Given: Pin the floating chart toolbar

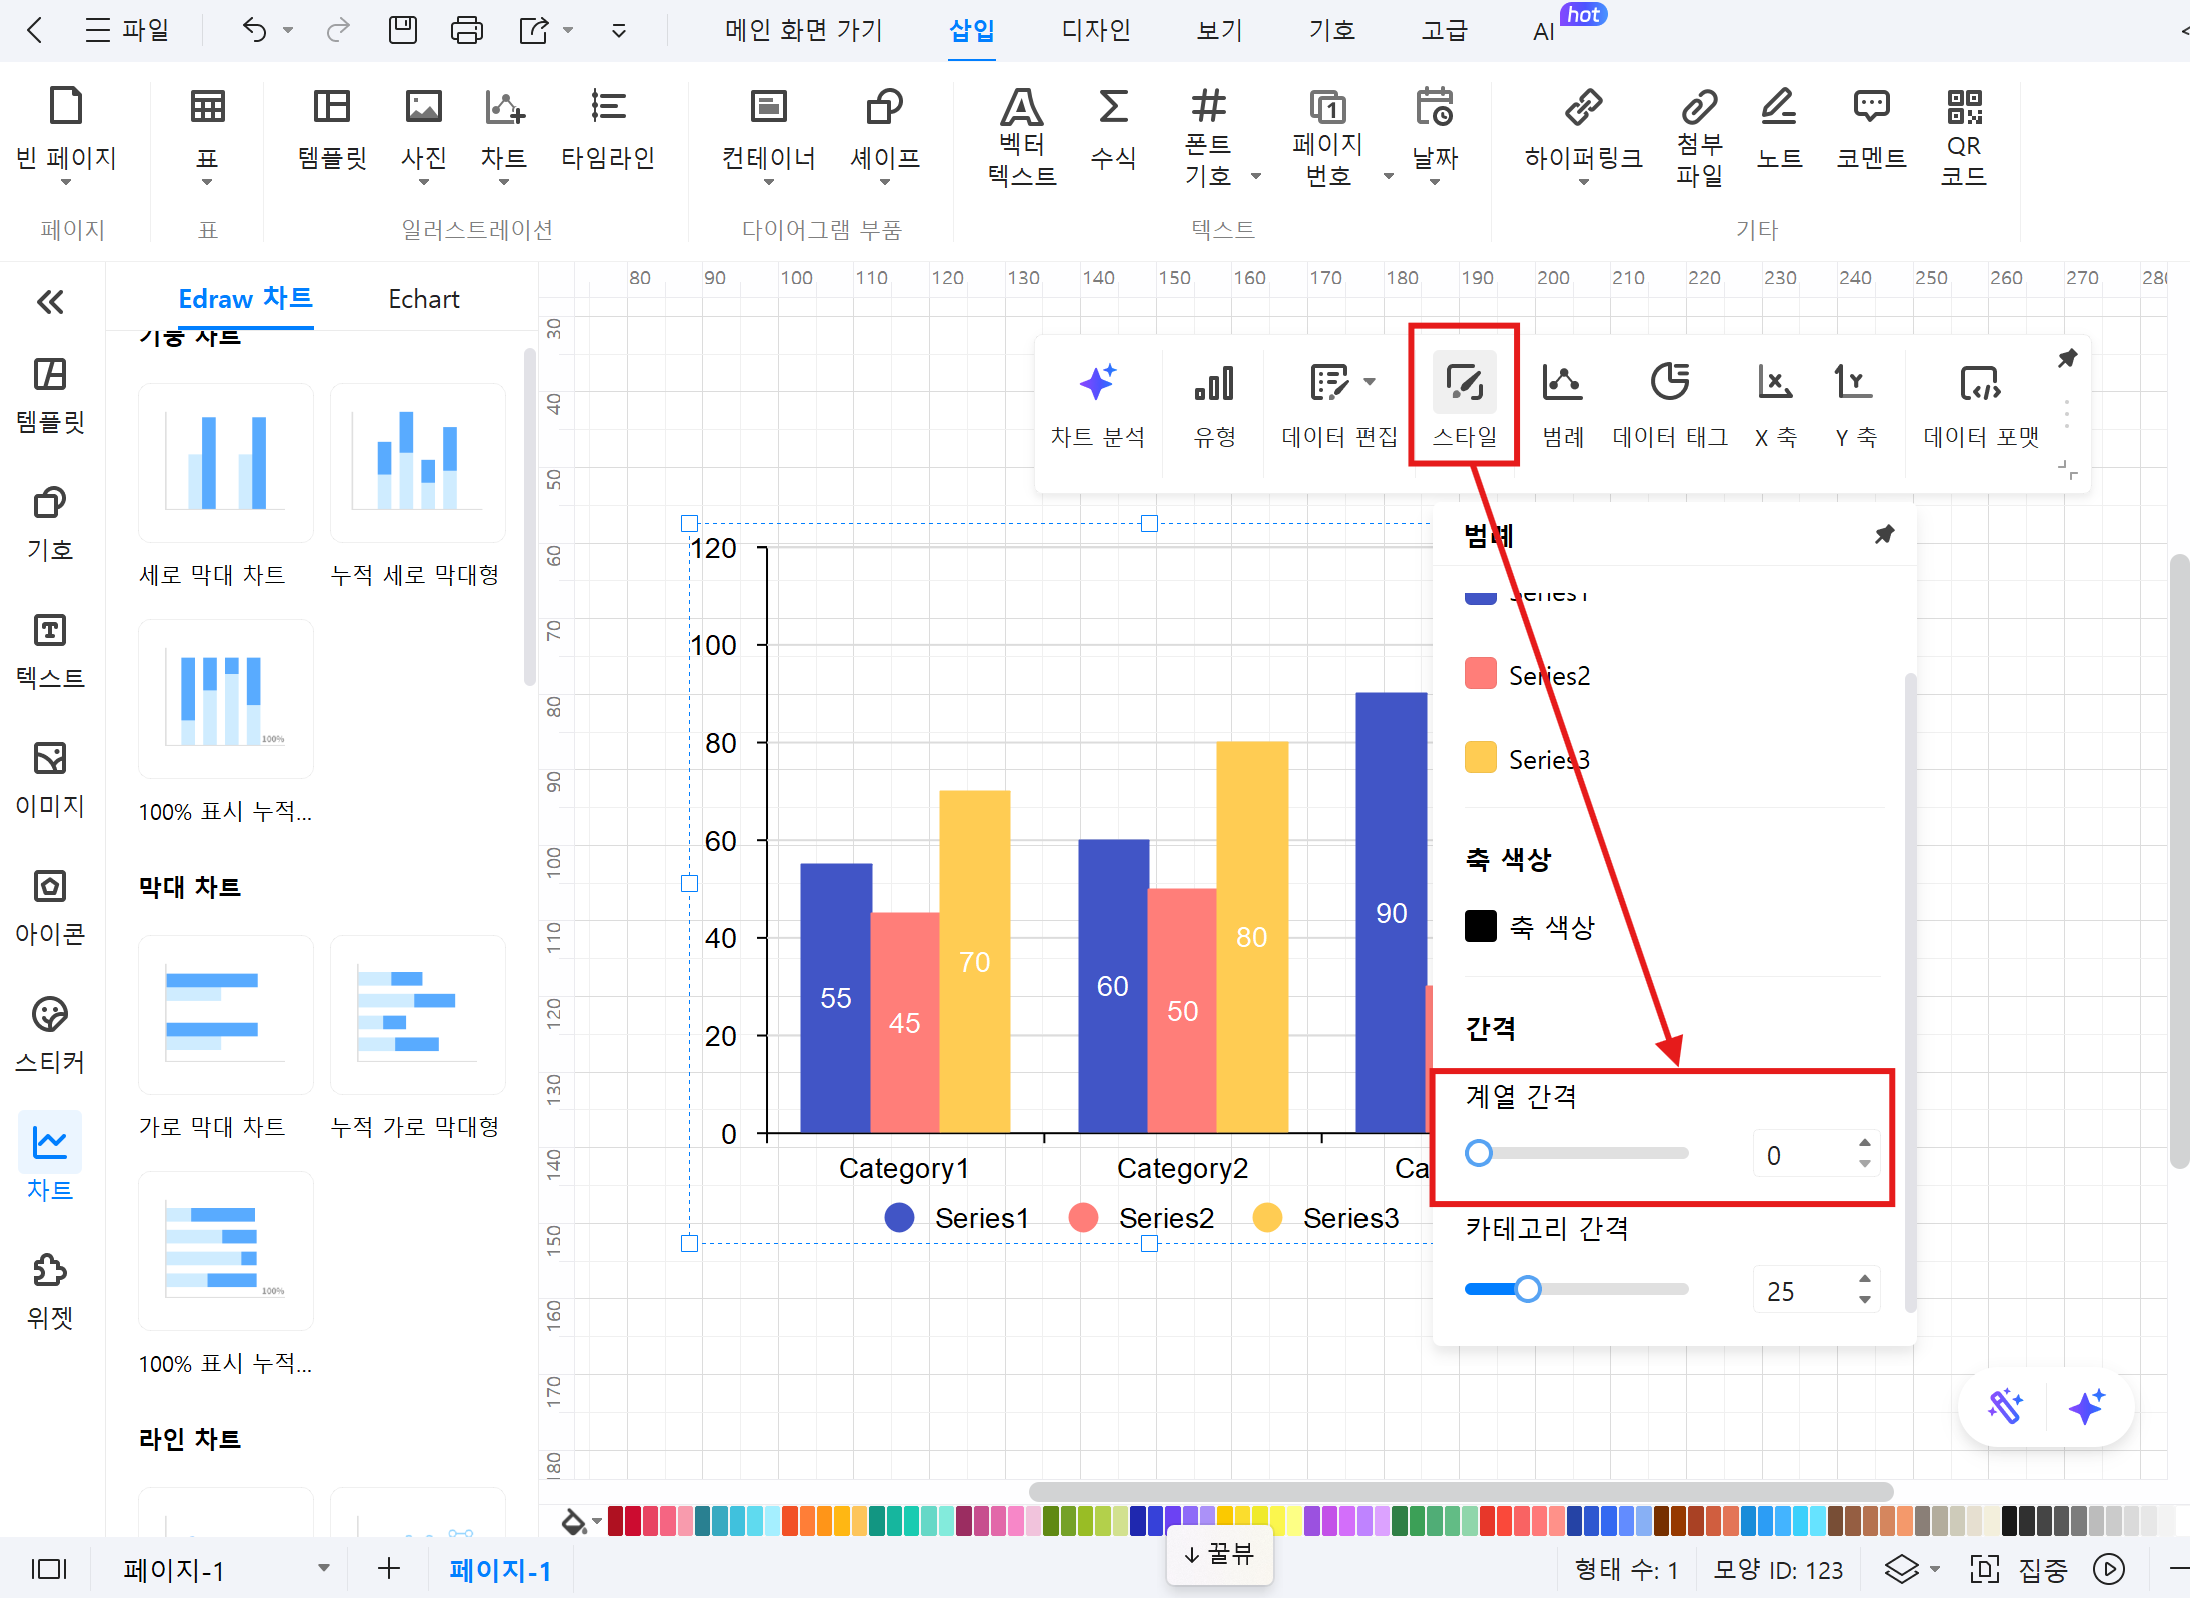Looking at the screenshot, I should (2067, 358).
